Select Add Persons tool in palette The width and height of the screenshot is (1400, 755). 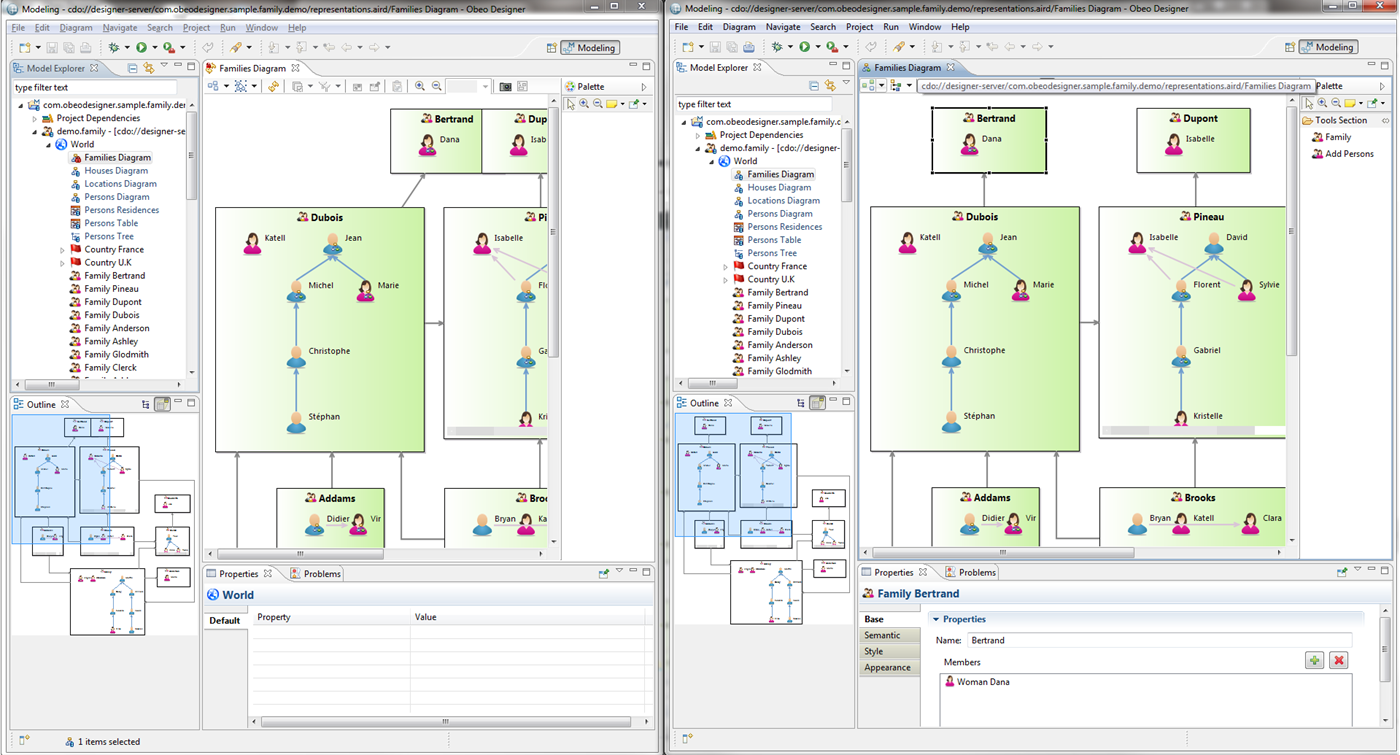[1349, 154]
